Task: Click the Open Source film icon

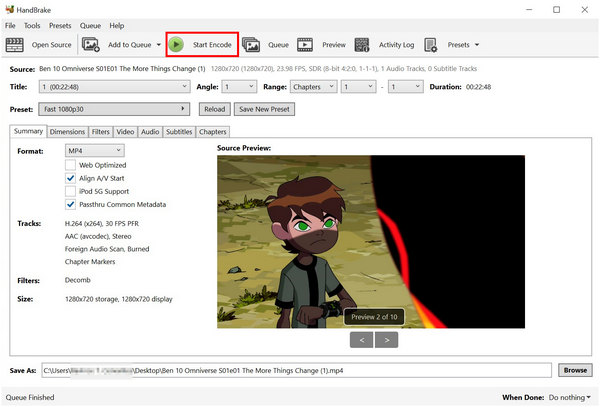Action: click(15, 45)
